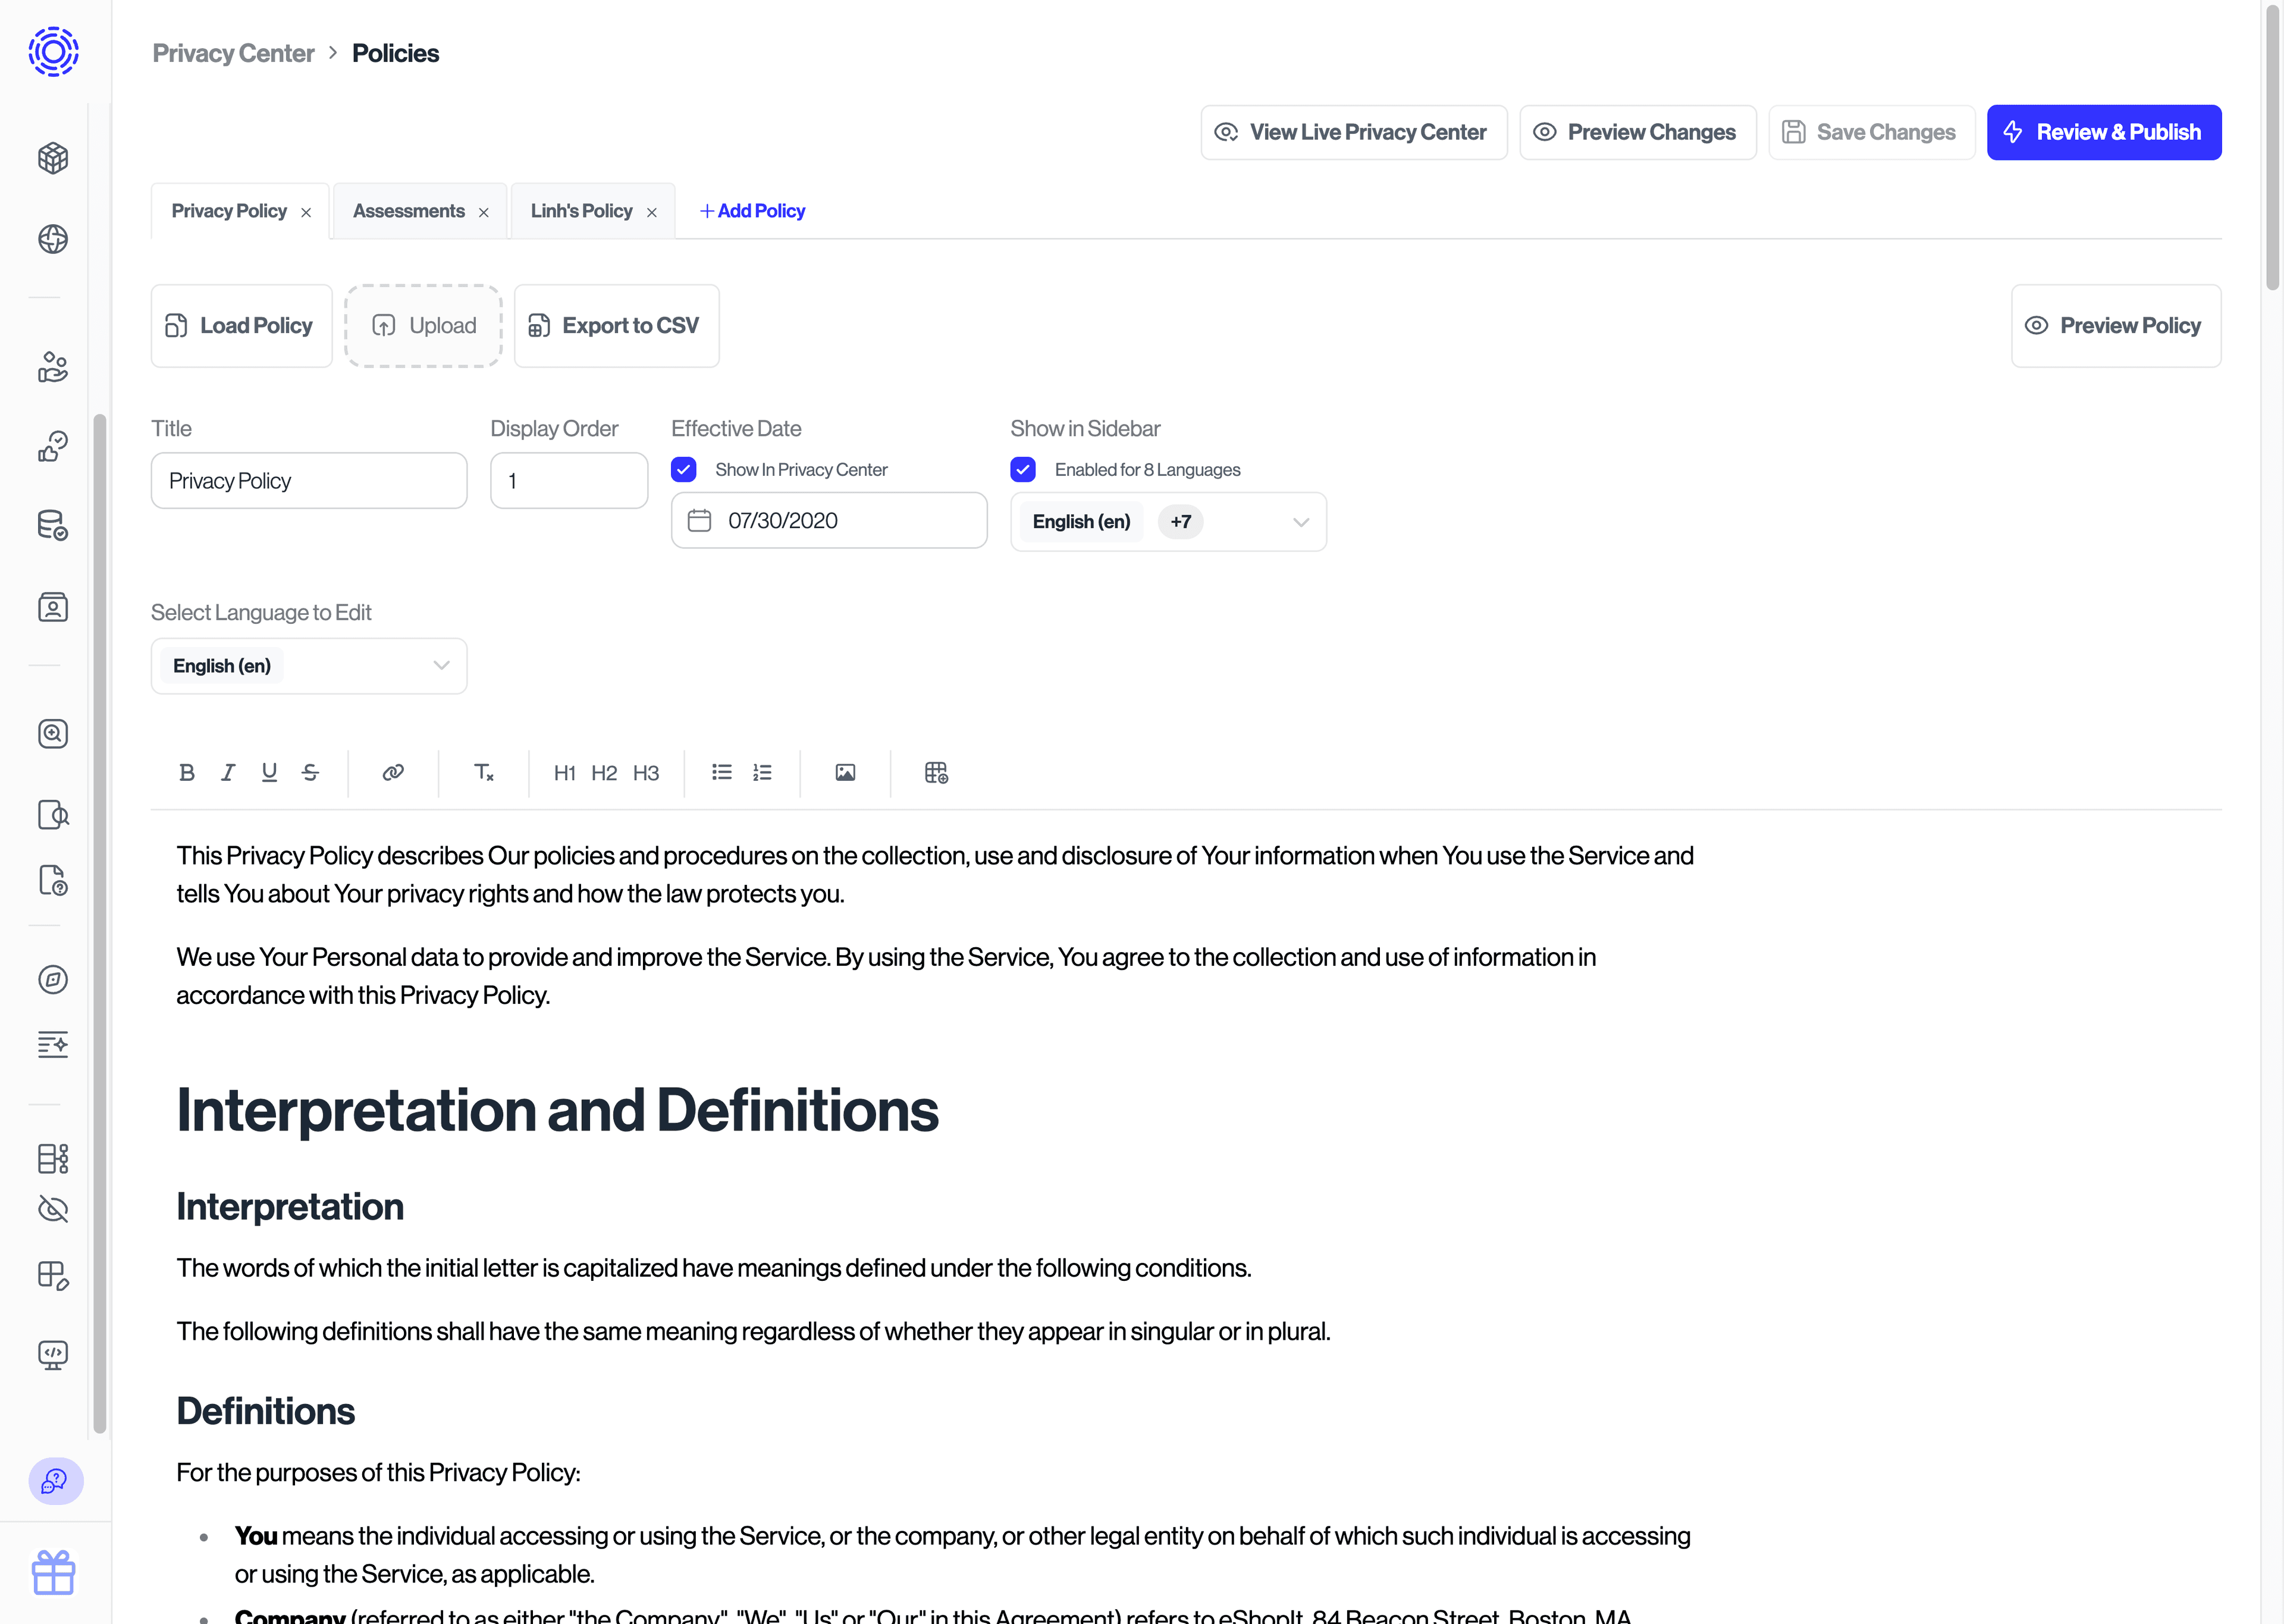Viewport: 2284px width, 1624px height.
Task: Toggle bold formatting in the editor
Action: (x=186, y=772)
